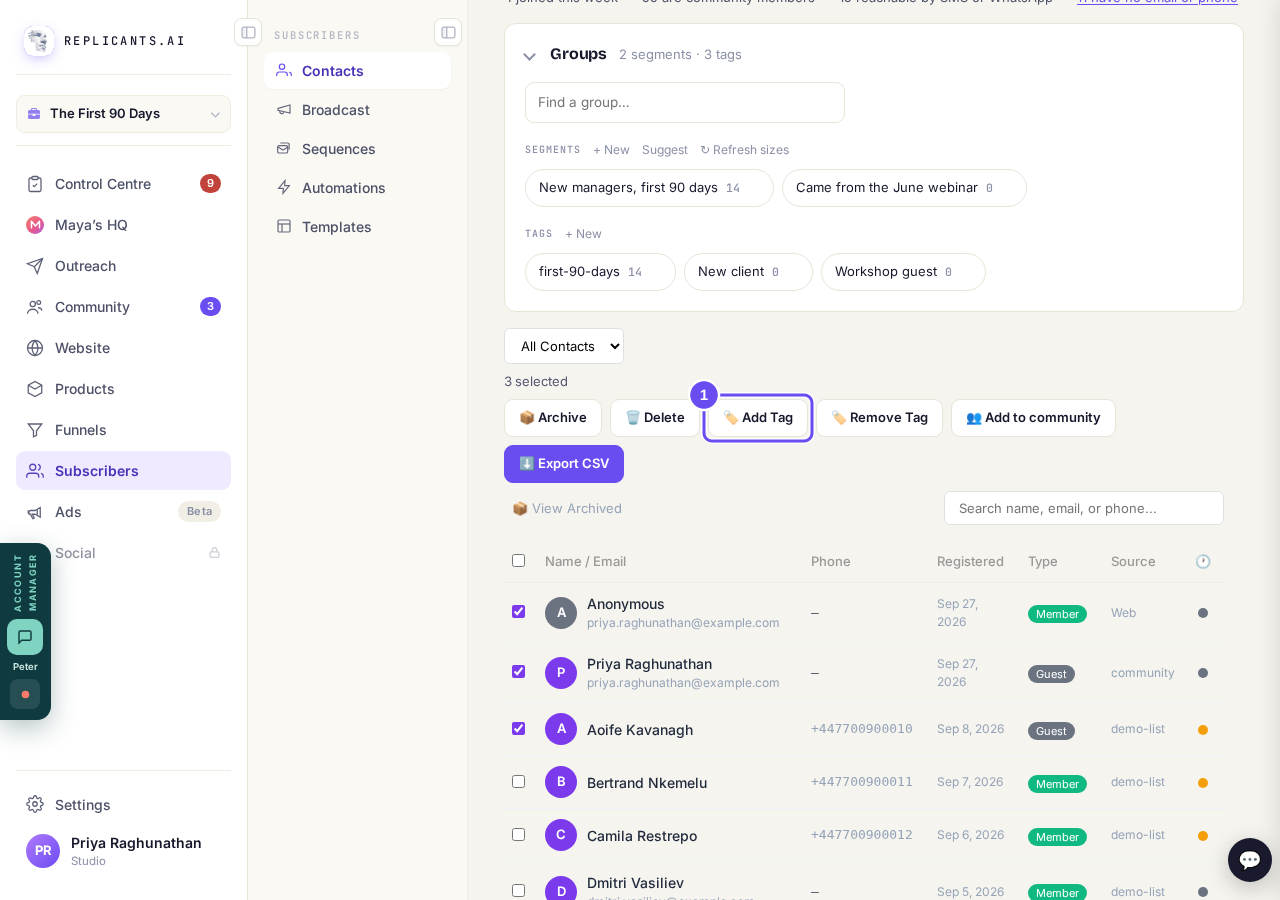Click the Add Tag button

coord(758,418)
